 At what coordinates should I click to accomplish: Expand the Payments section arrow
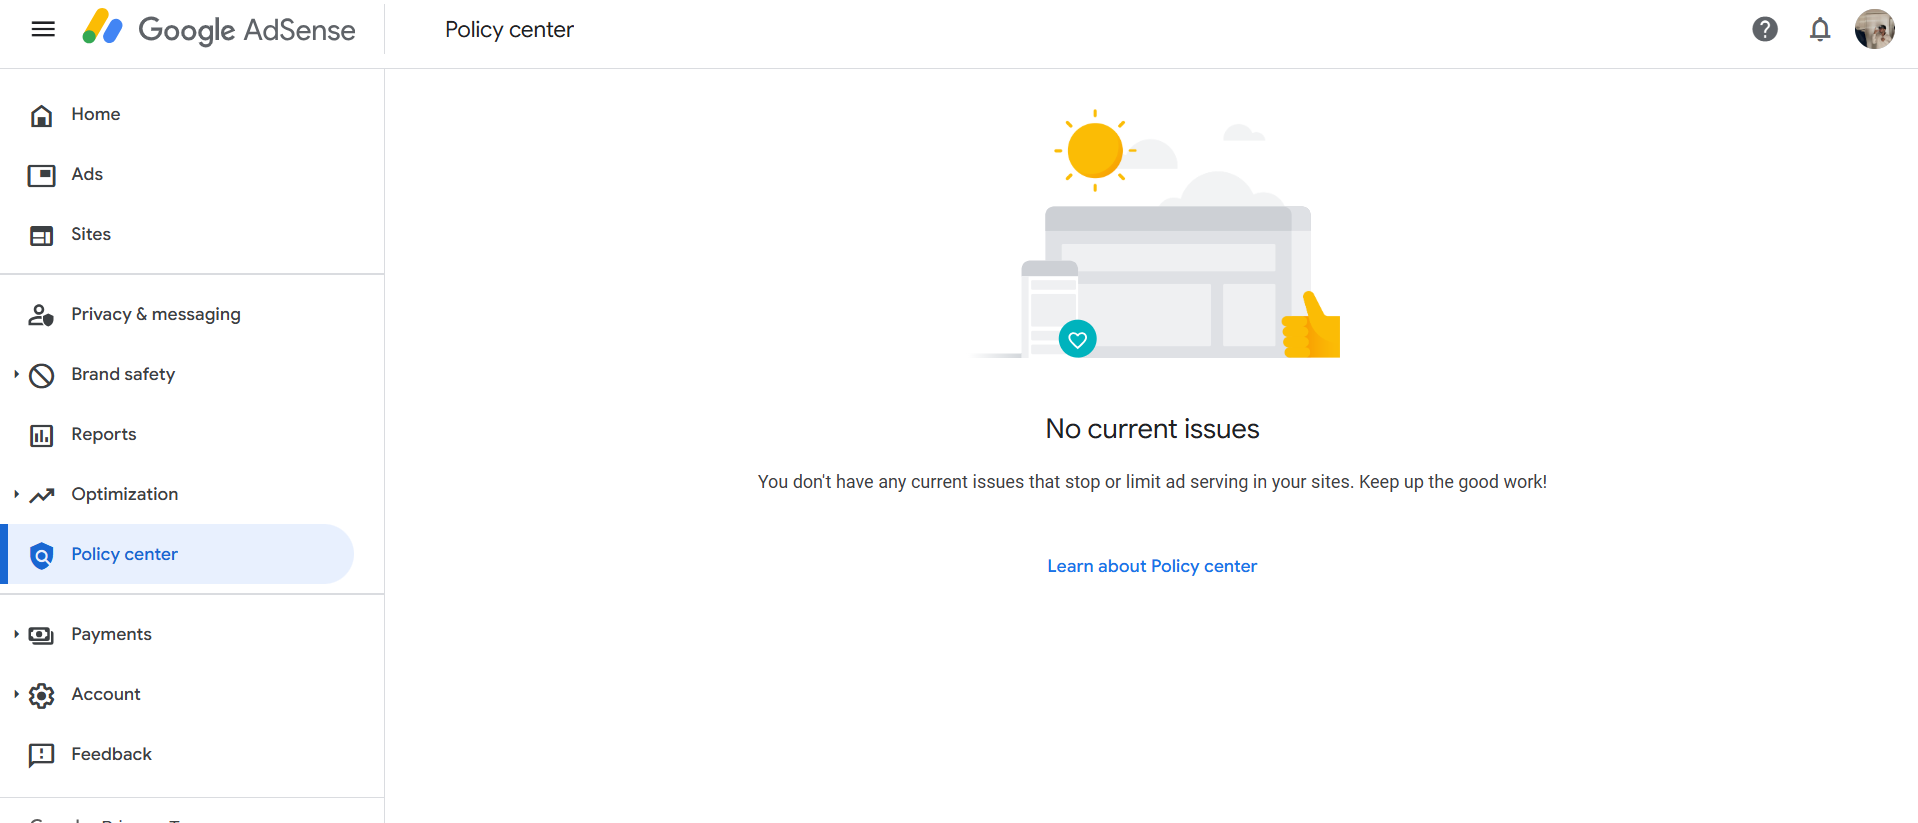[x=16, y=634]
